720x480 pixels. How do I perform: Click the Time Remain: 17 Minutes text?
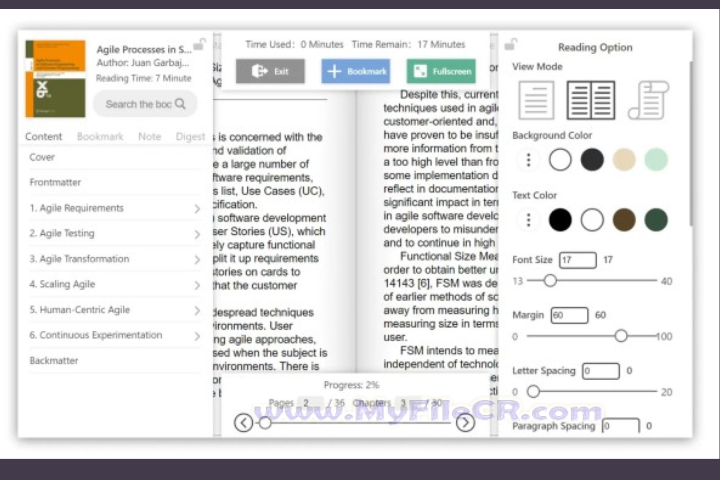[408, 45]
